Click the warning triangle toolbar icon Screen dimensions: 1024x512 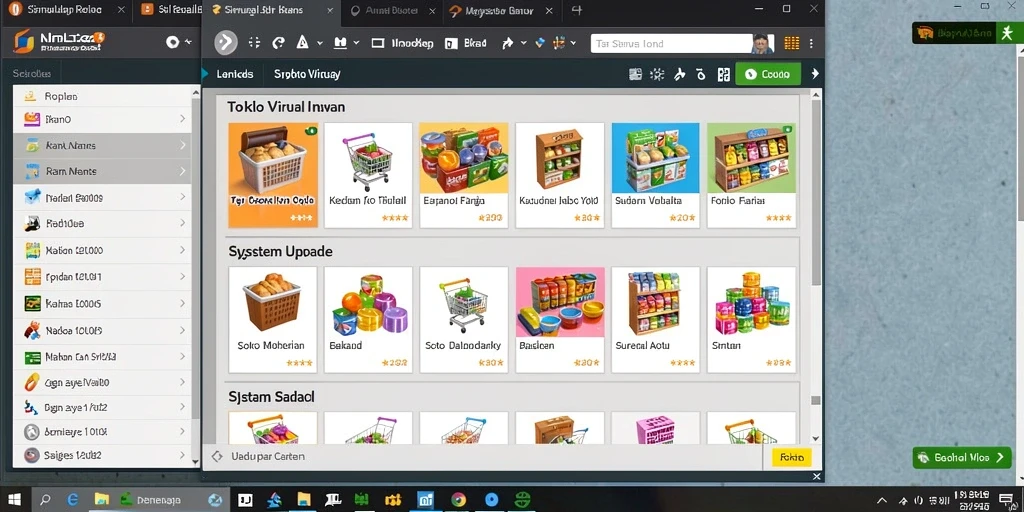302,43
